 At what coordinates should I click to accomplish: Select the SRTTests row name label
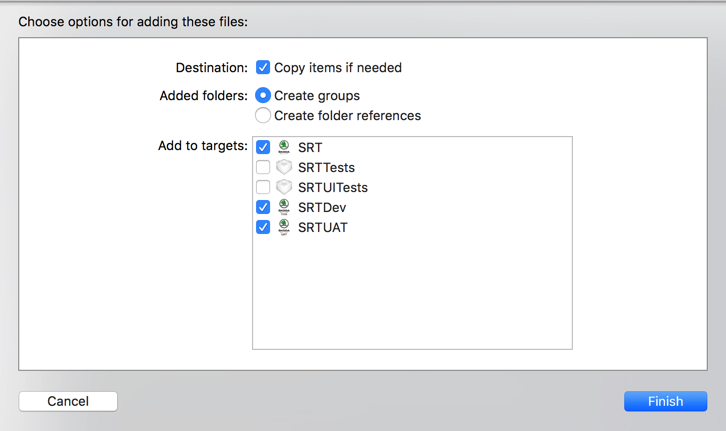click(326, 167)
